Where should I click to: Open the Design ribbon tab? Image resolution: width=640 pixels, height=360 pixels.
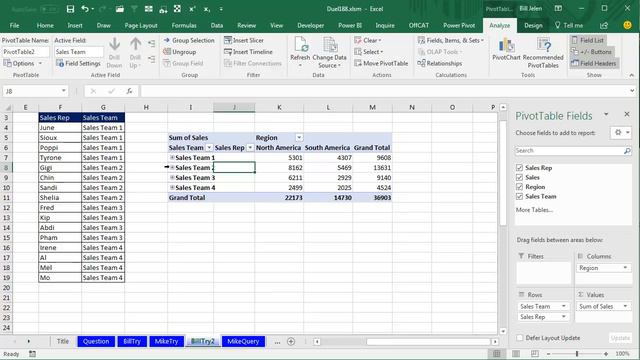coord(533,25)
